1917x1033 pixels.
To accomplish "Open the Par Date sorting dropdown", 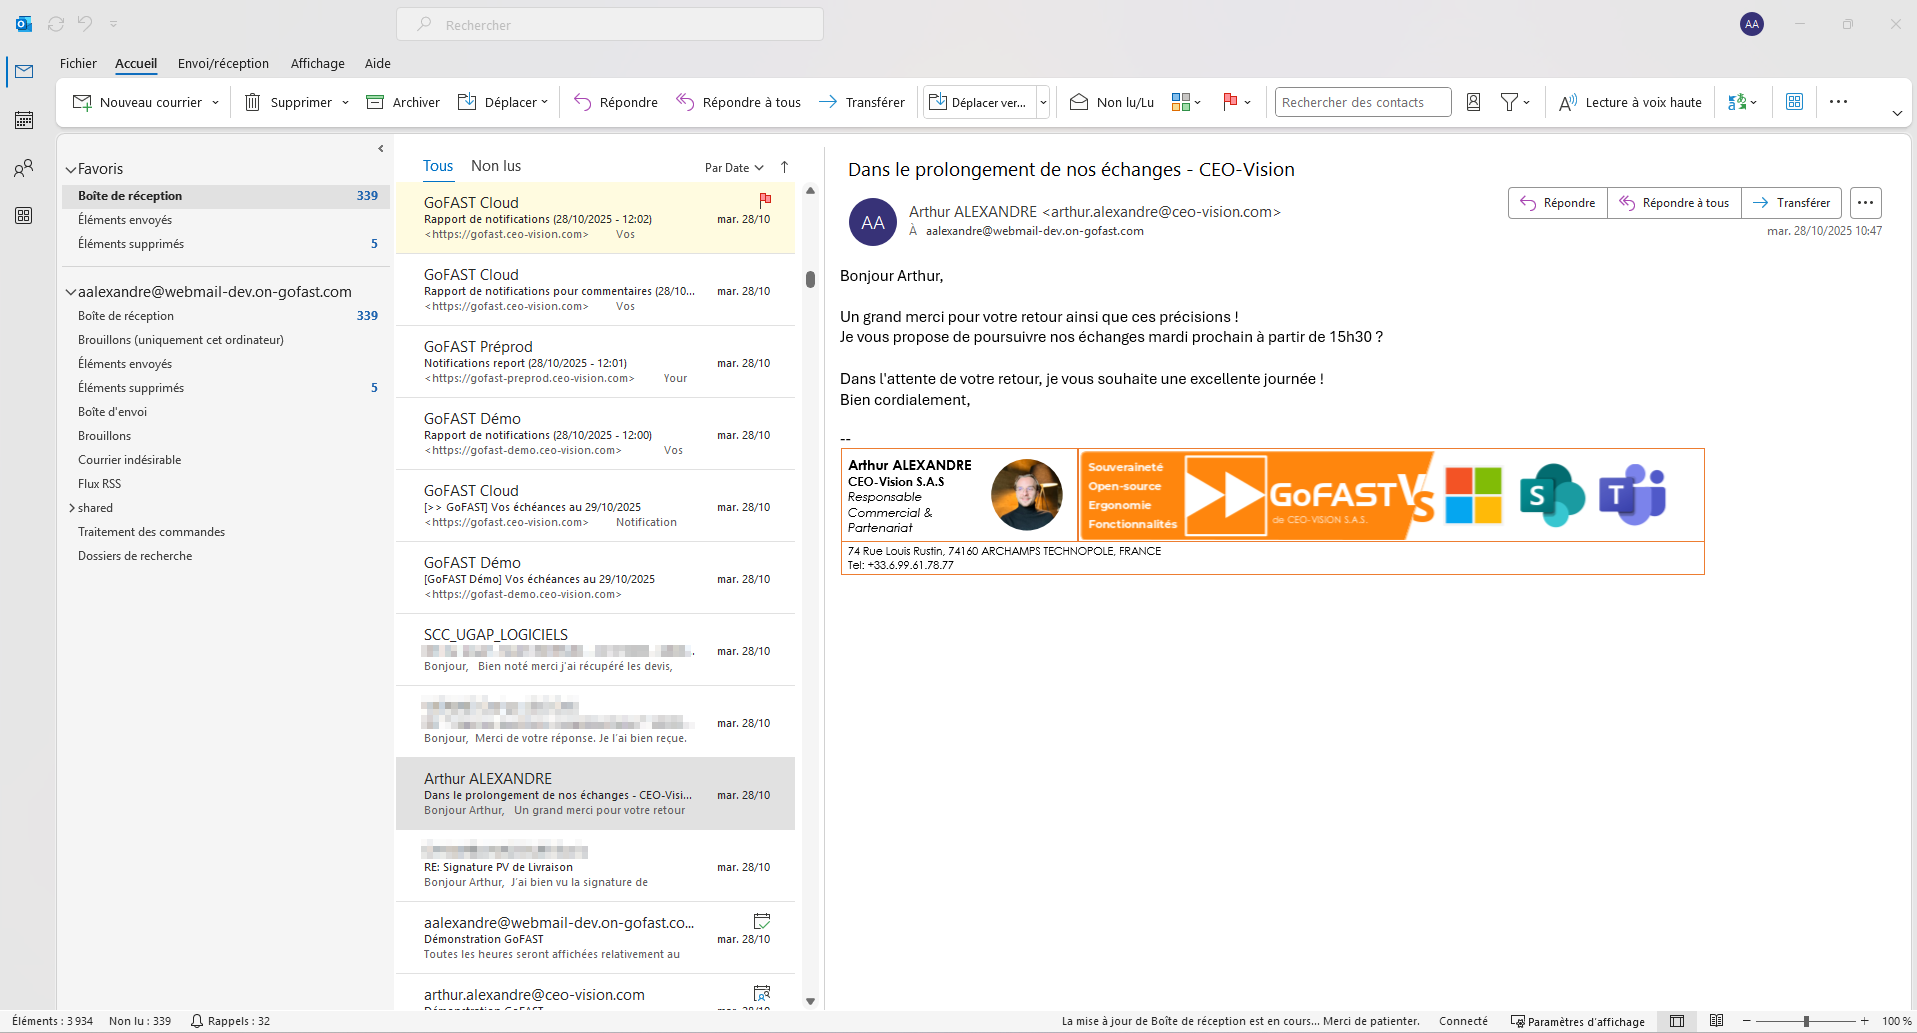I will (x=733, y=167).
